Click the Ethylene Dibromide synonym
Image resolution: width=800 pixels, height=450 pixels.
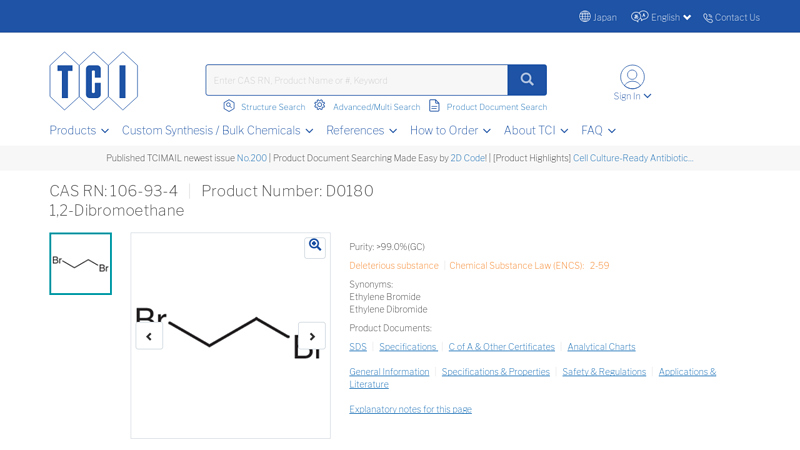coord(388,309)
